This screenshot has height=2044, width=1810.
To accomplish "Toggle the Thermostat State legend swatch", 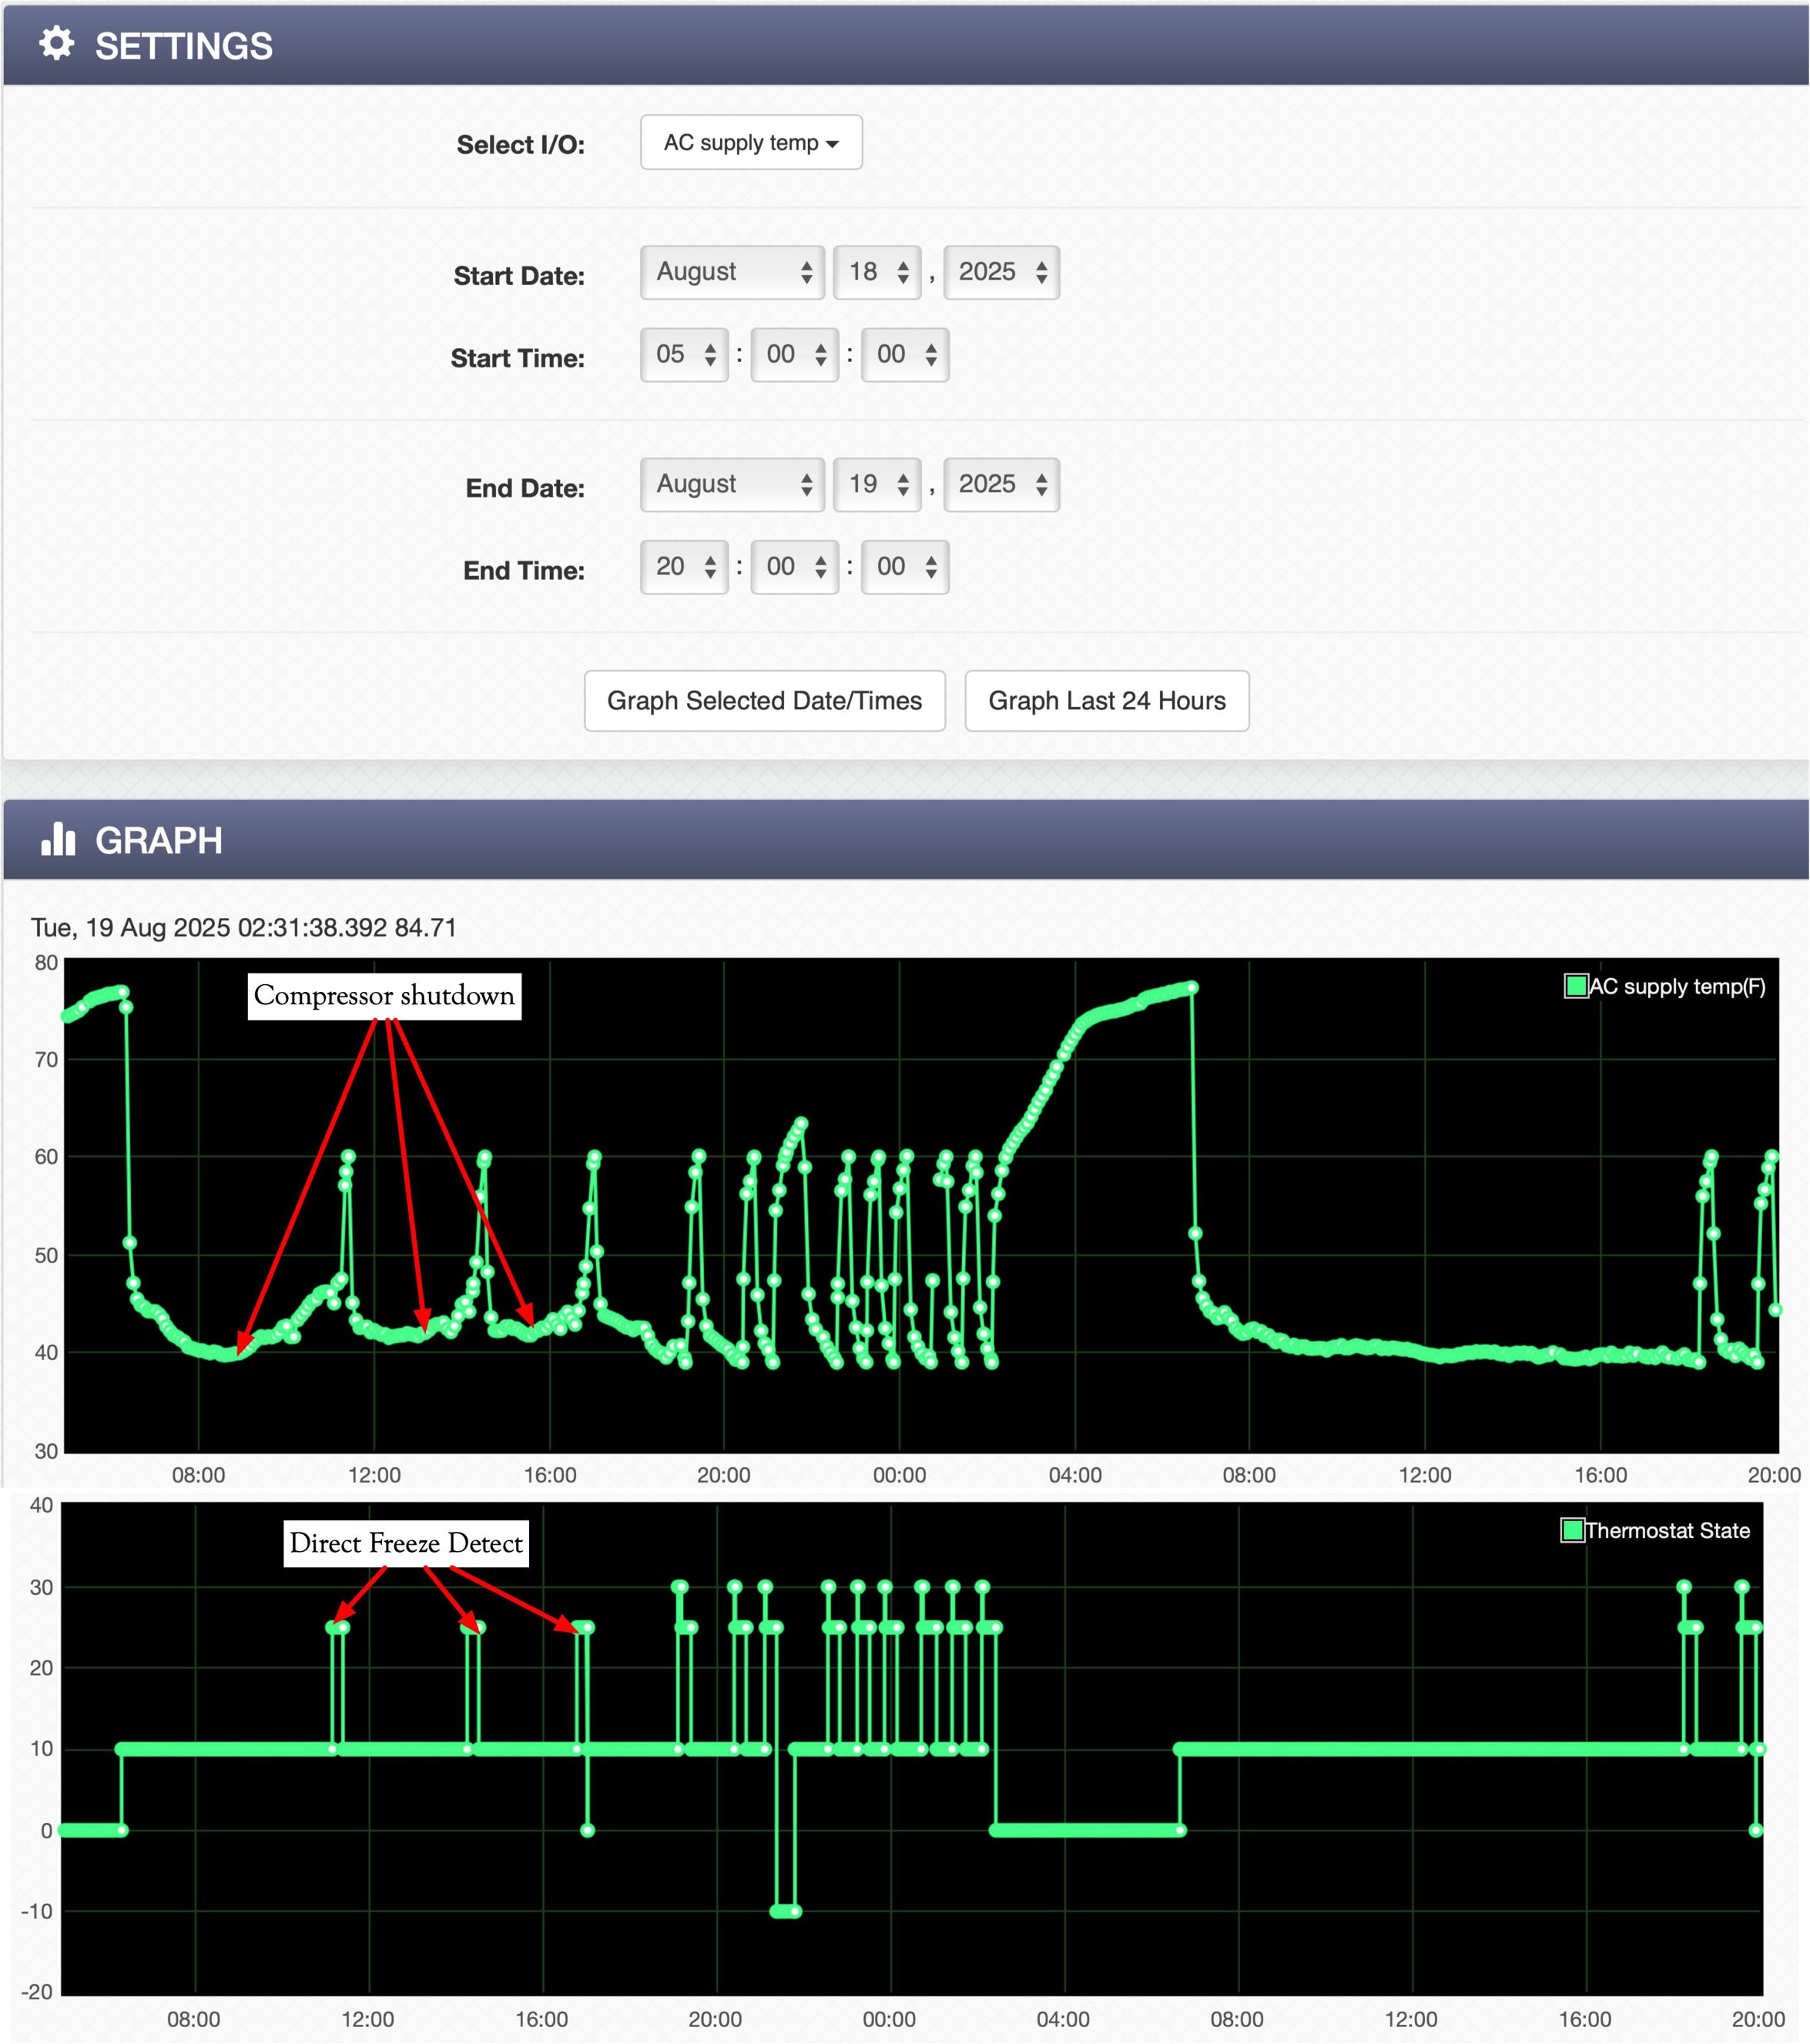I will pos(1572,1530).
